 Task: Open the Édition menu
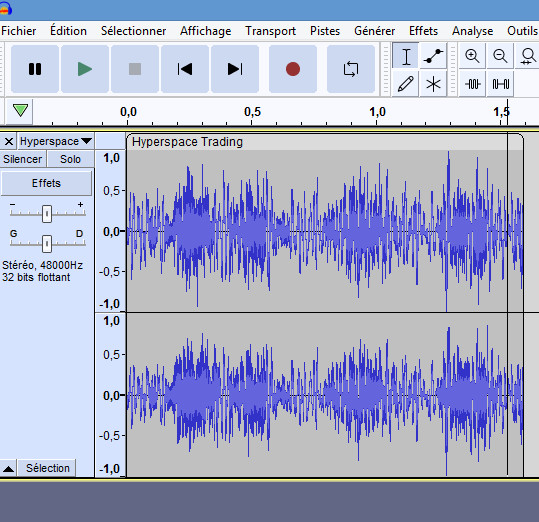click(68, 31)
